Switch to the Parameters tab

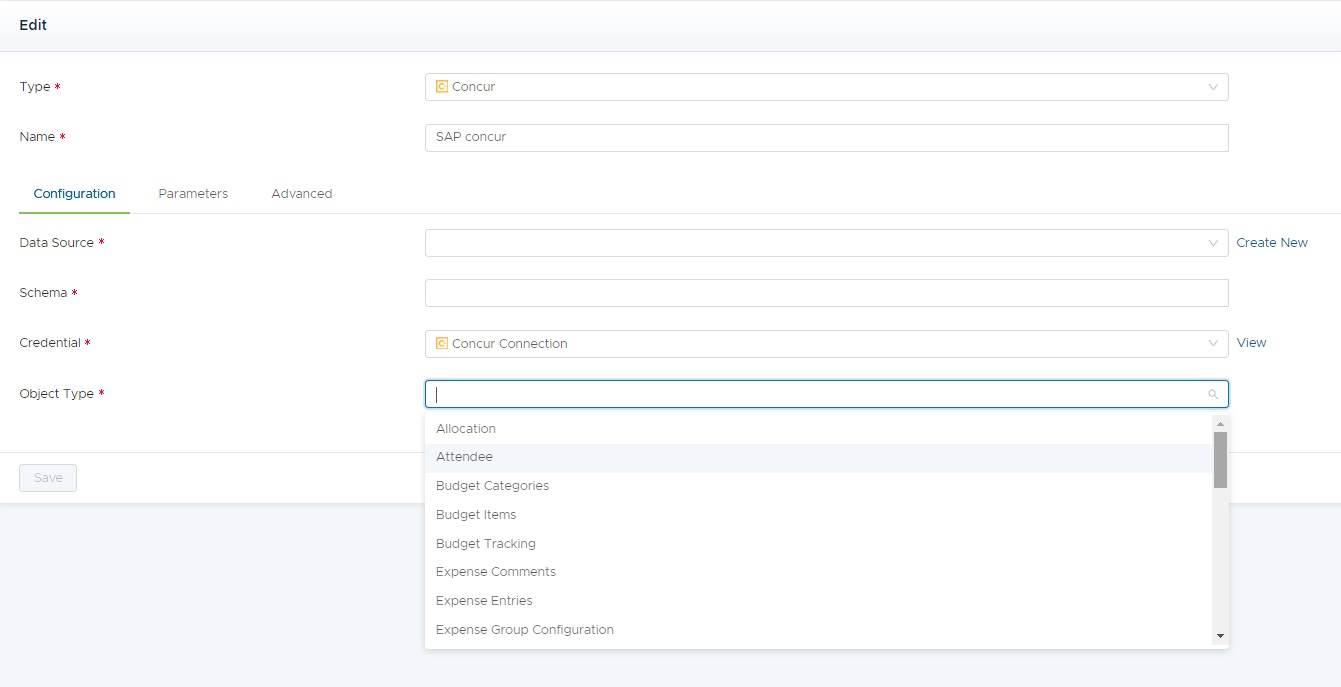point(193,194)
